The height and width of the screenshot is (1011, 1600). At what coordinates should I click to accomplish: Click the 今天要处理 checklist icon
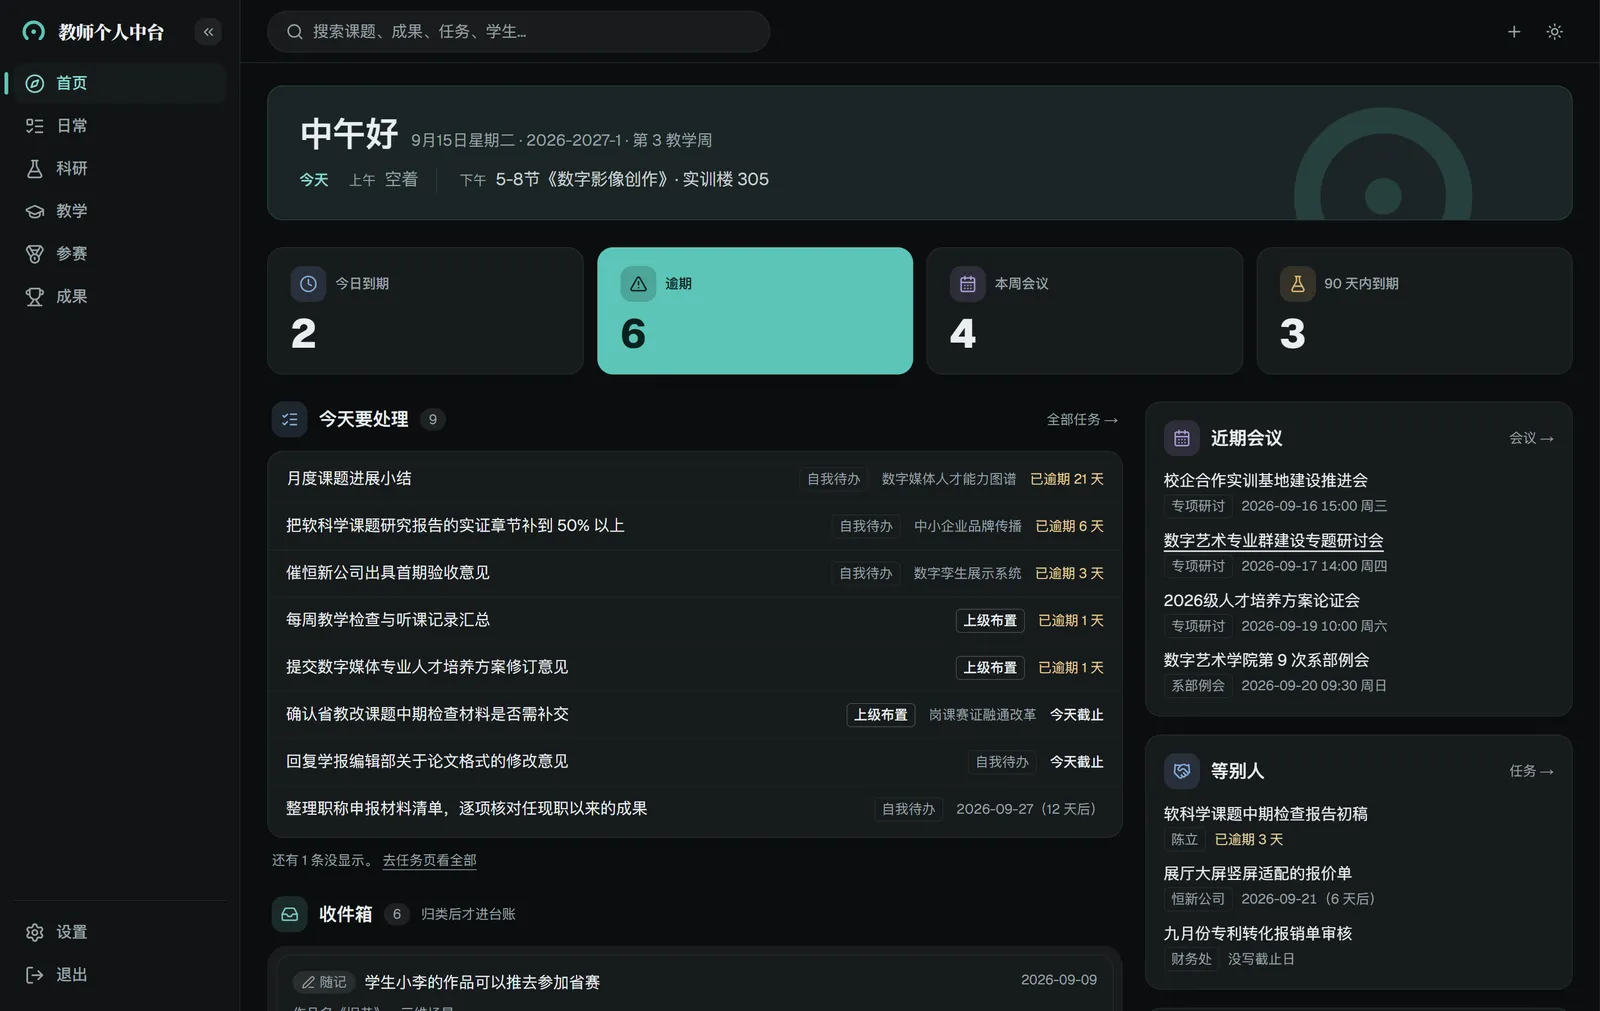pos(290,420)
